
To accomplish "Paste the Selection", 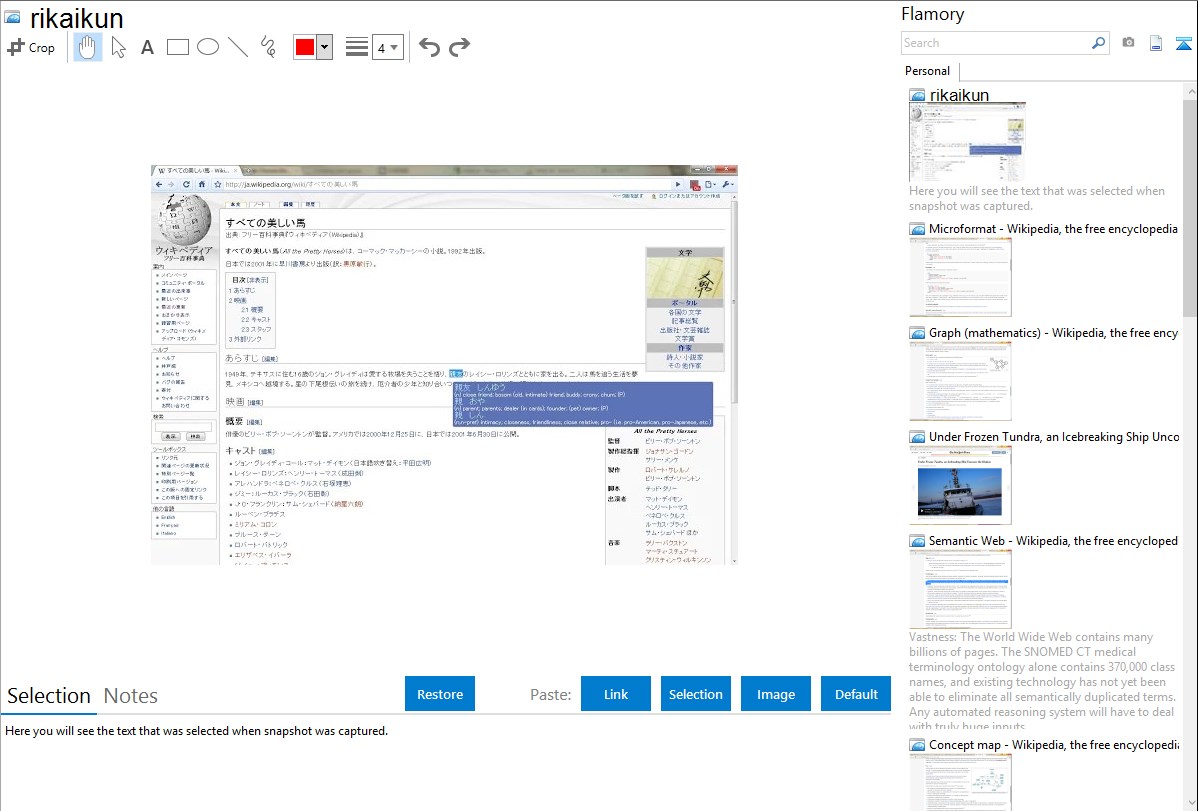I will coord(695,694).
